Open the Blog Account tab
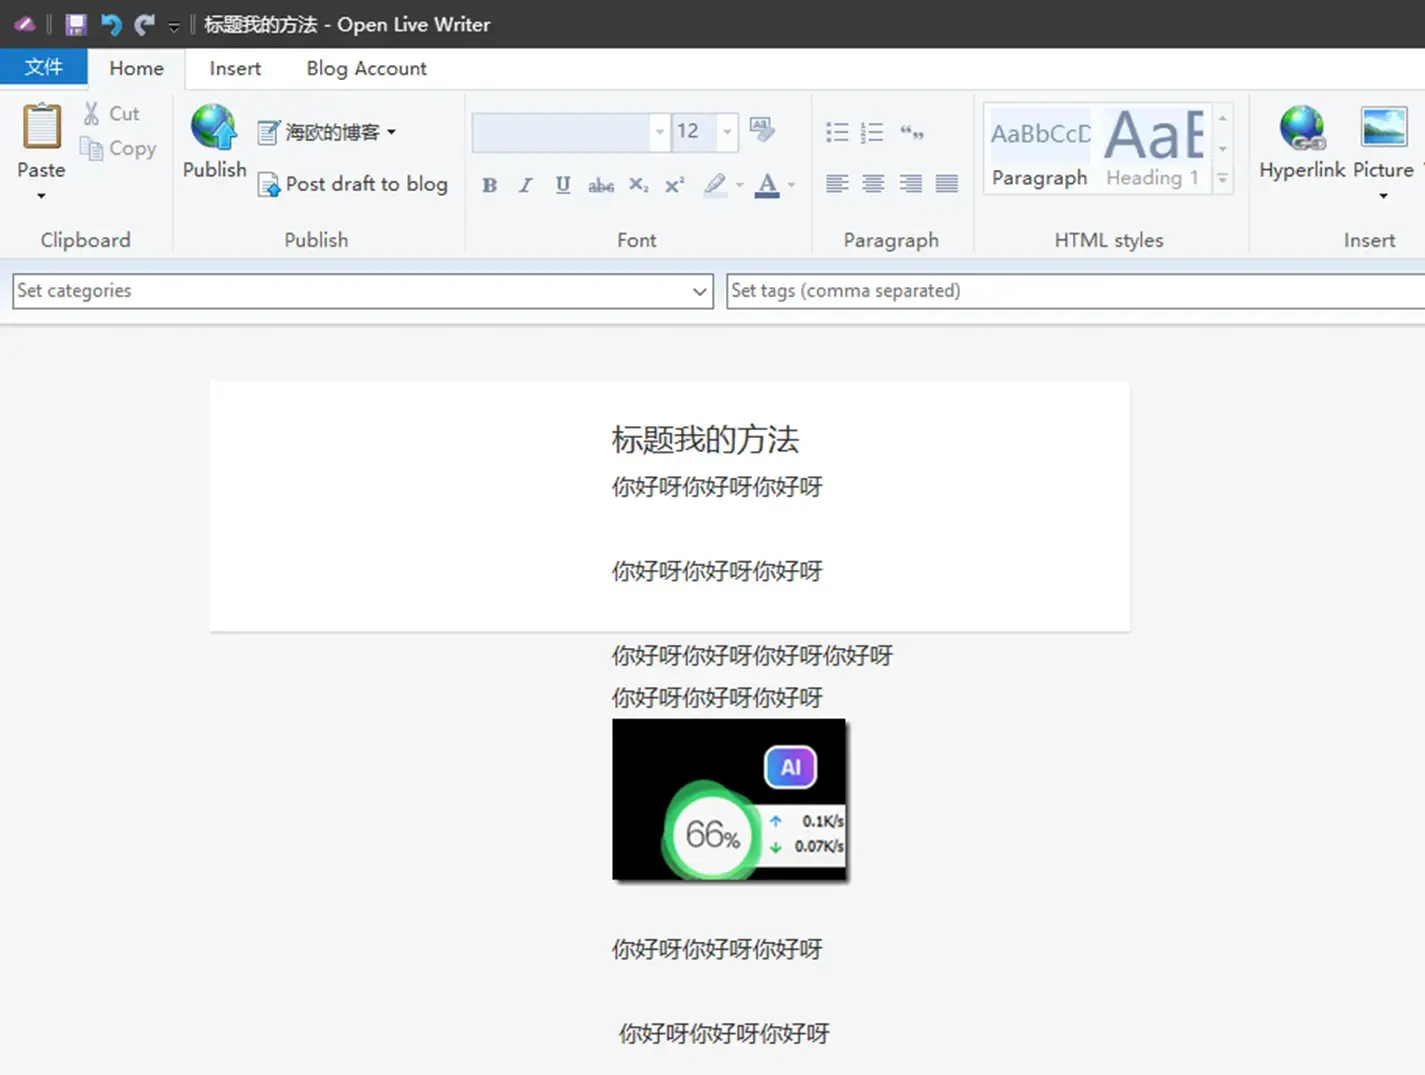1425x1075 pixels. (366, 68)
